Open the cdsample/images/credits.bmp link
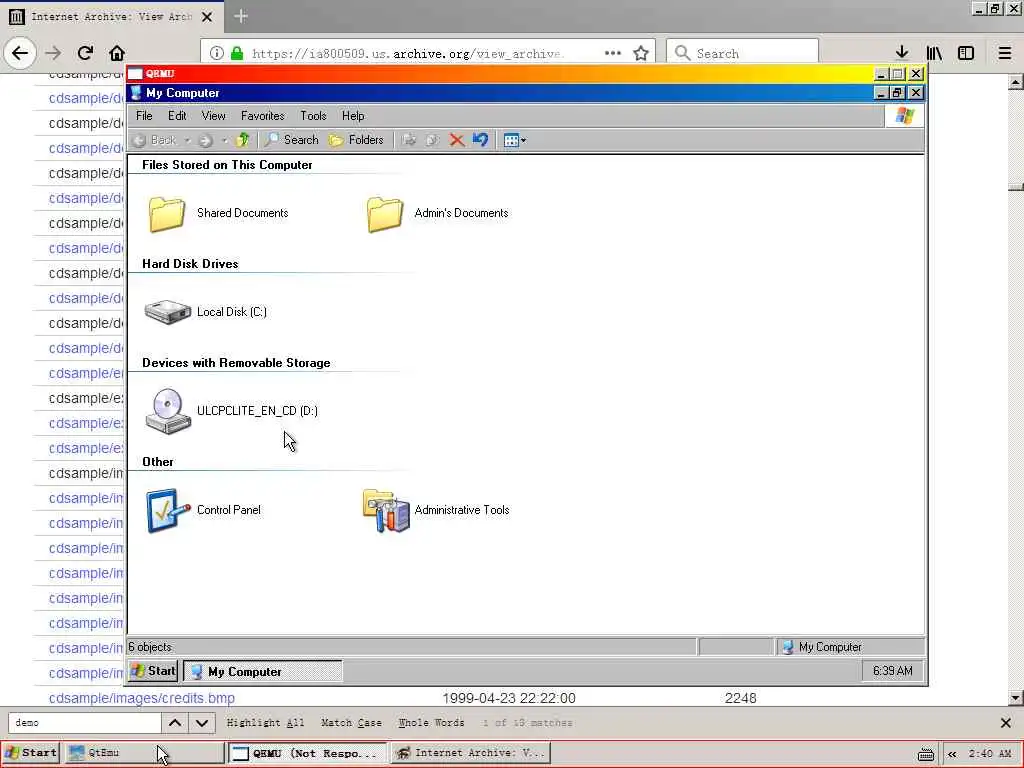Image resolution: width=1024 pixels, height=768 pixels. [142, 698]
